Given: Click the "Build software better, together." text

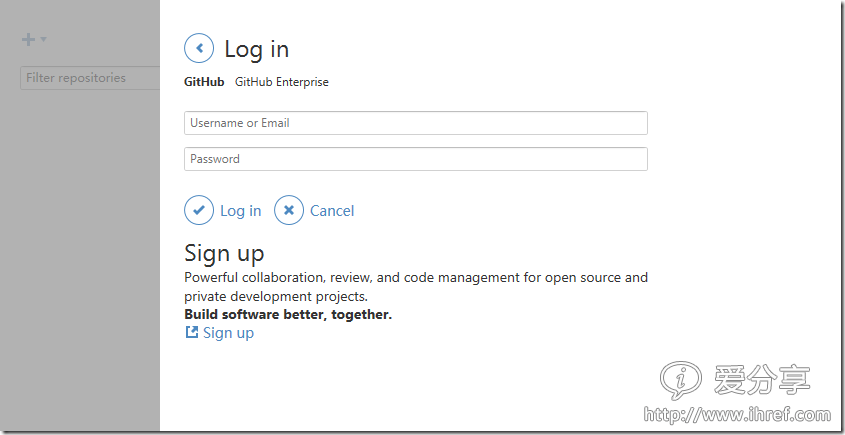Looking at the screenshot, I should (x=288, y=314).
